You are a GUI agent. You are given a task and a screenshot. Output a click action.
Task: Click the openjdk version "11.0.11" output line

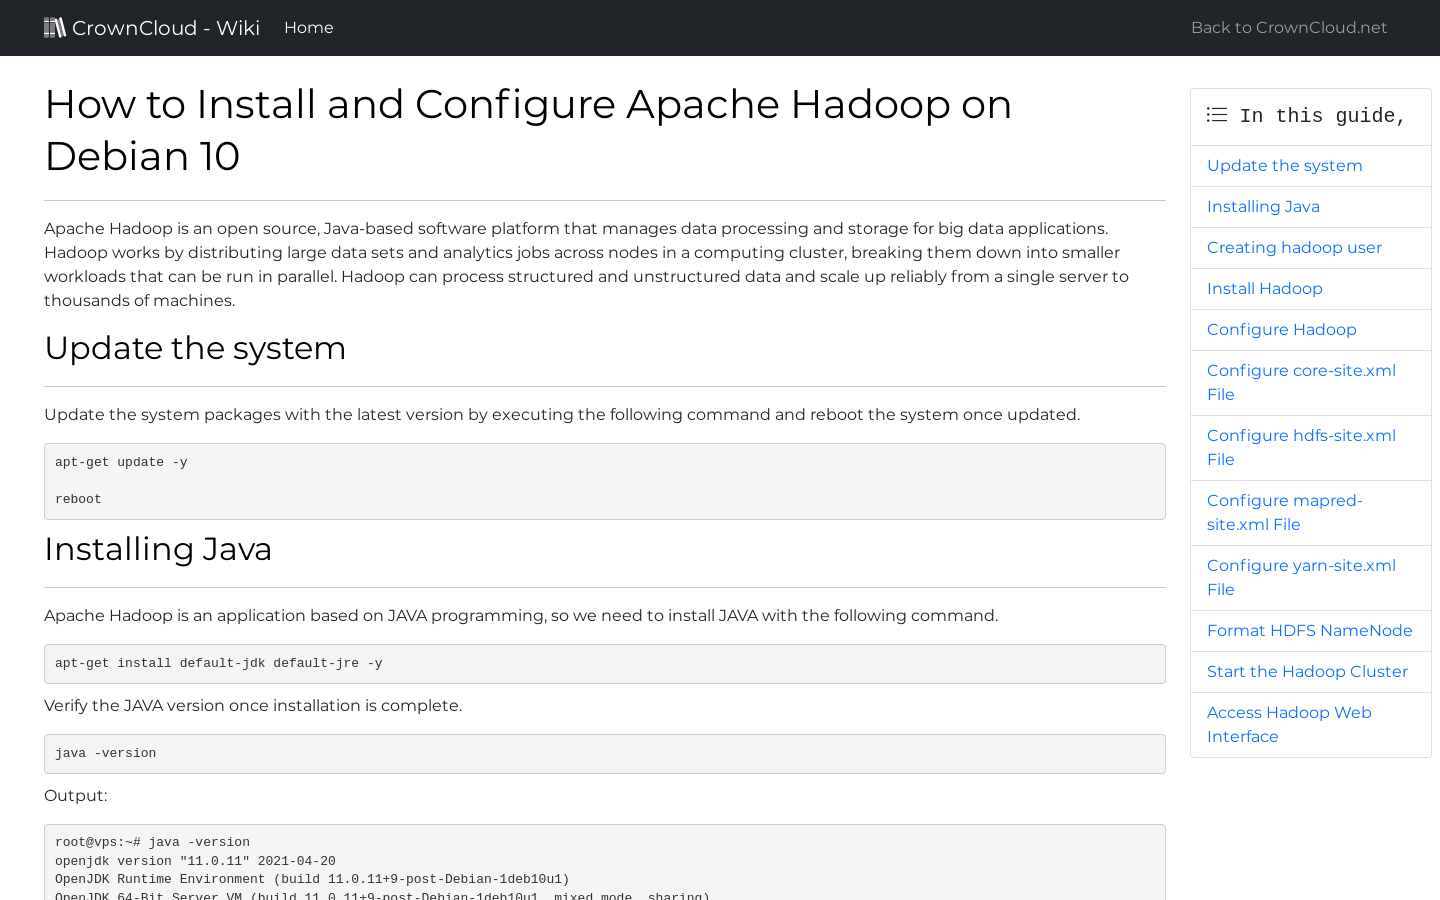(x=195, y=861)
